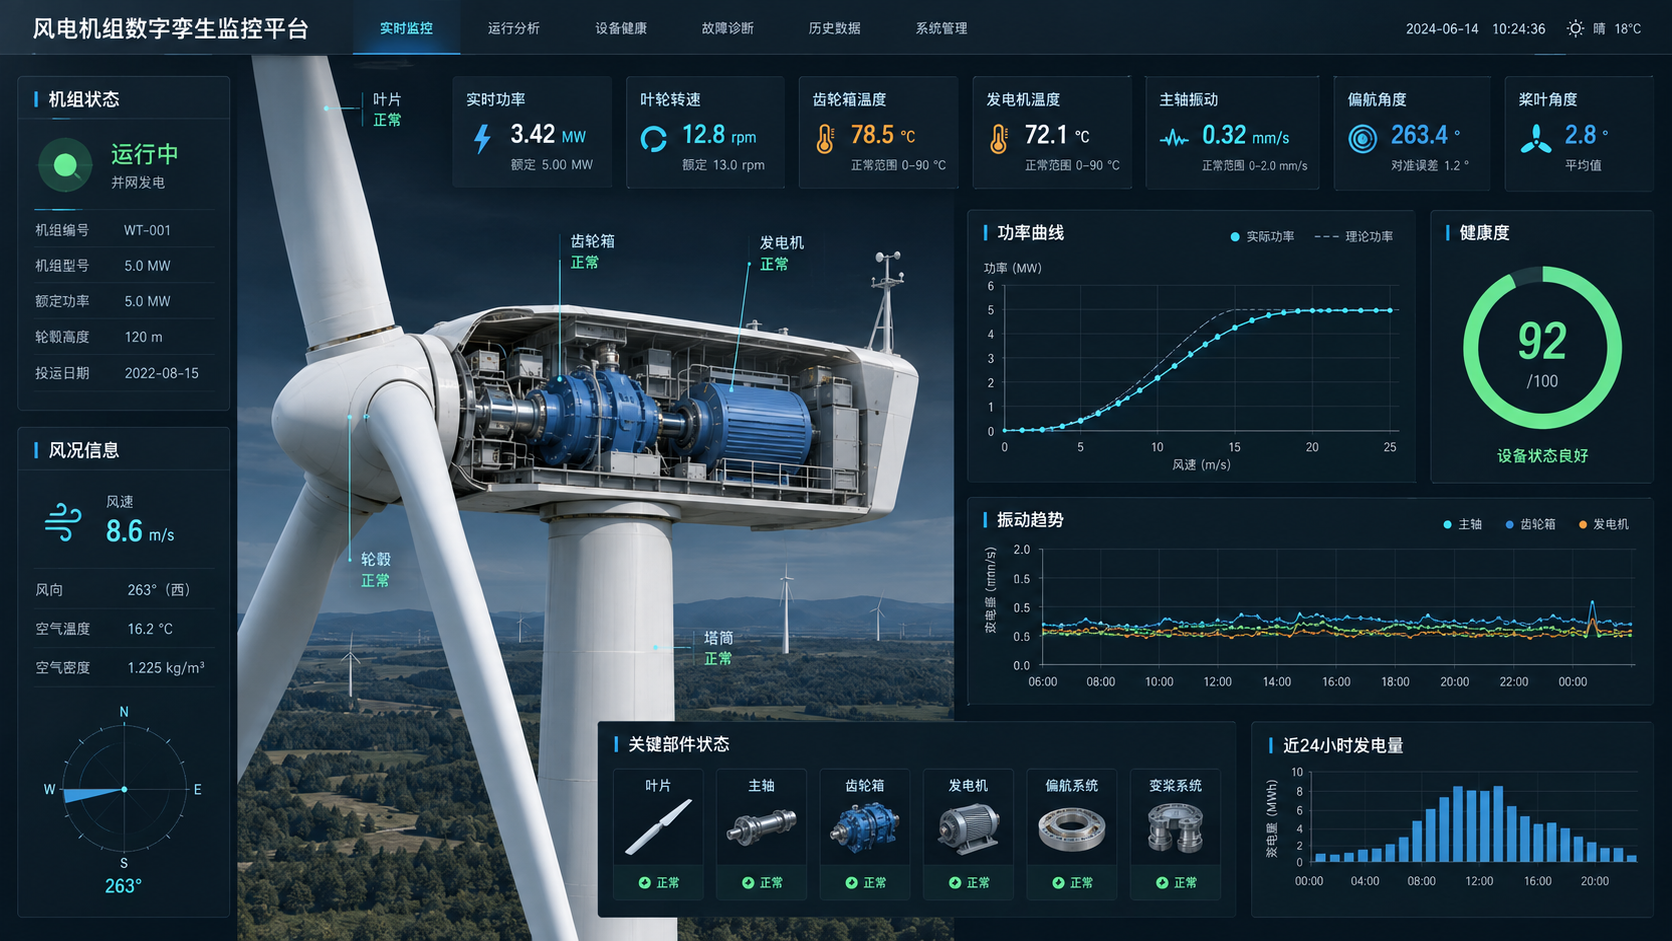The image size is (1672, 941).
Task: Click the wind direction compass
Action: point(124,789)
